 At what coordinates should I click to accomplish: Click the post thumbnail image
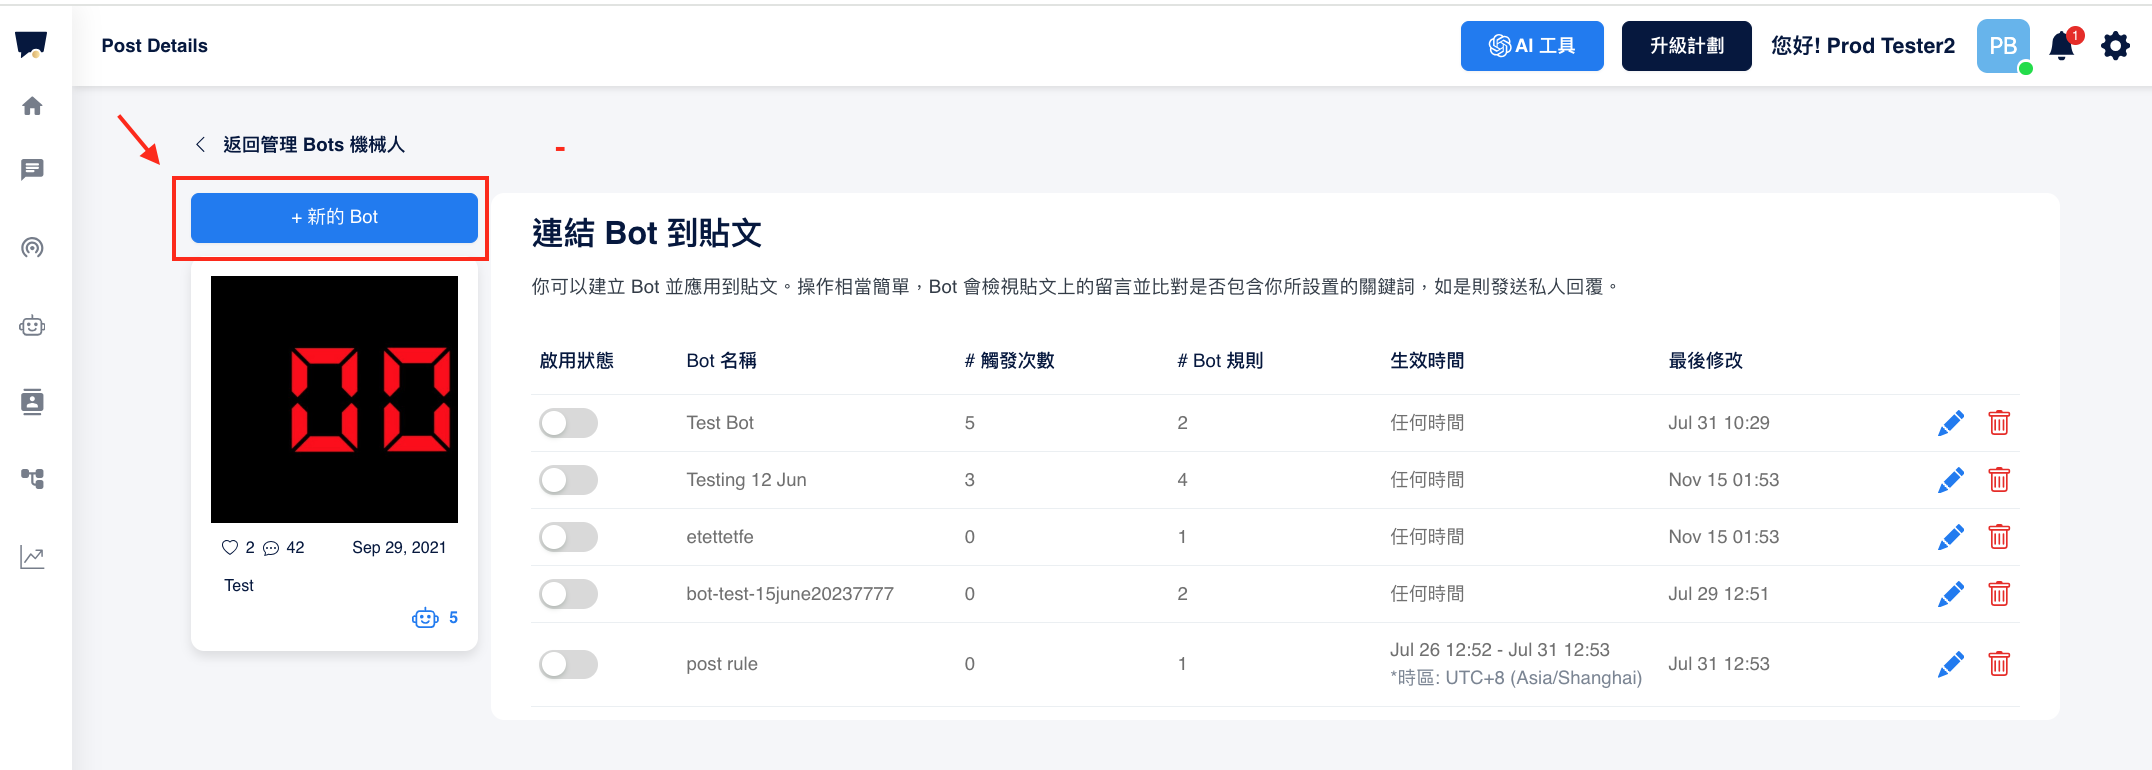[334, 399]
